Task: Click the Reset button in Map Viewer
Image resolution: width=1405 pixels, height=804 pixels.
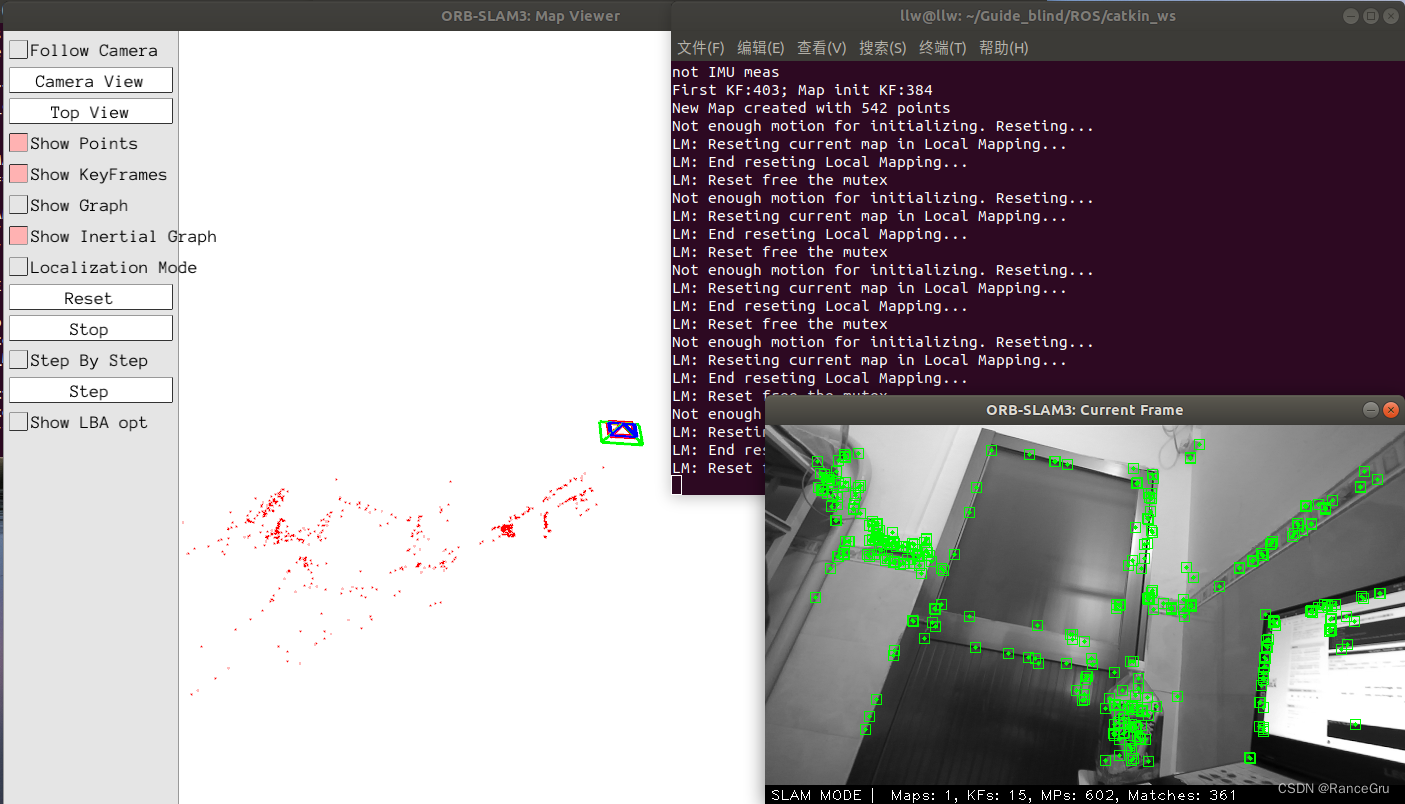Action: pyautogui.click(x=91, y=298)
